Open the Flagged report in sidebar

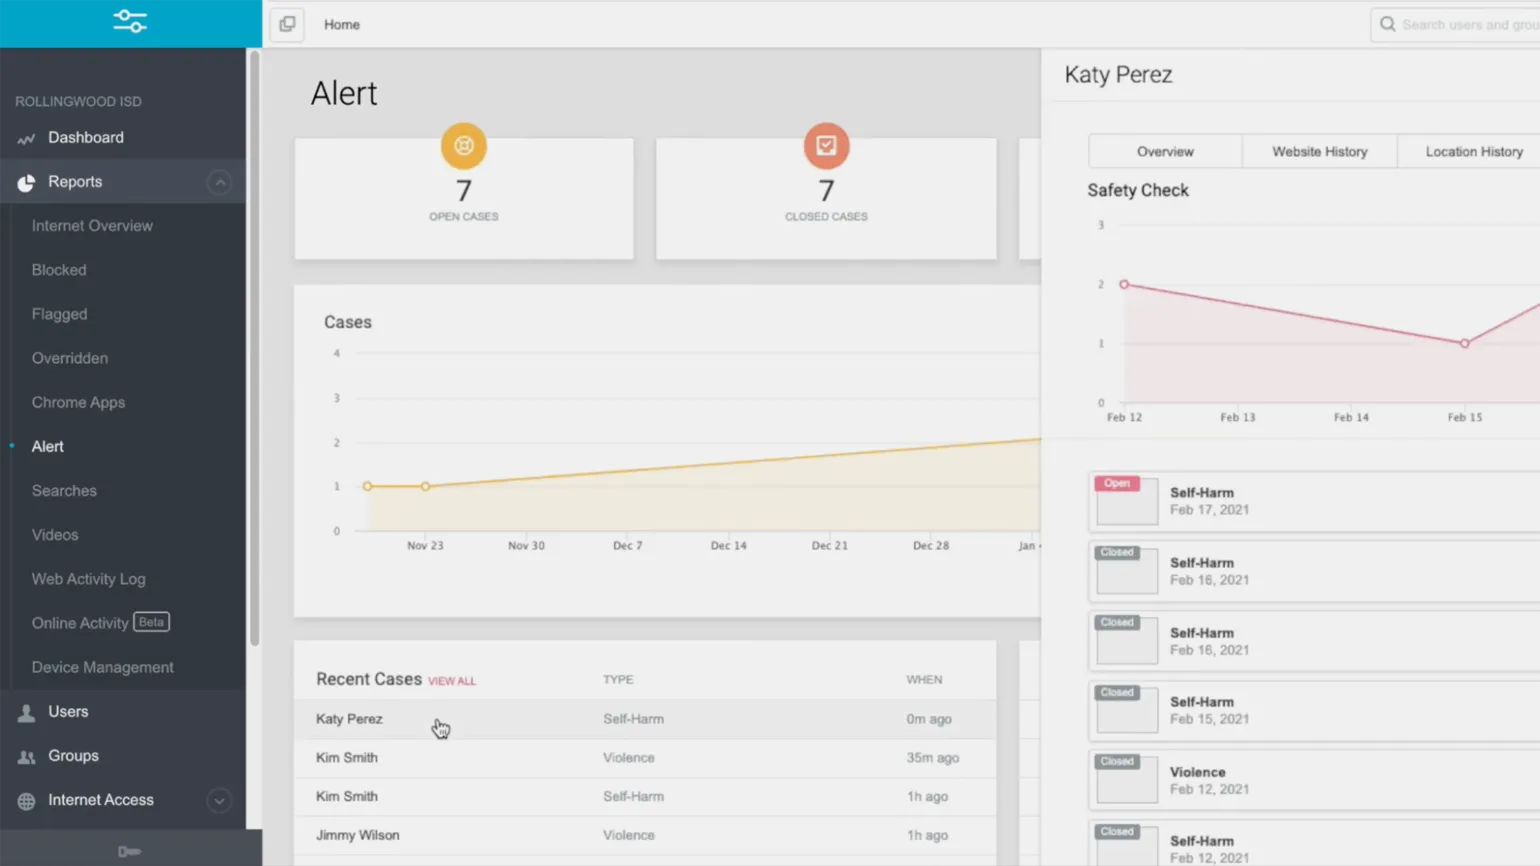[x=59, y=314]
